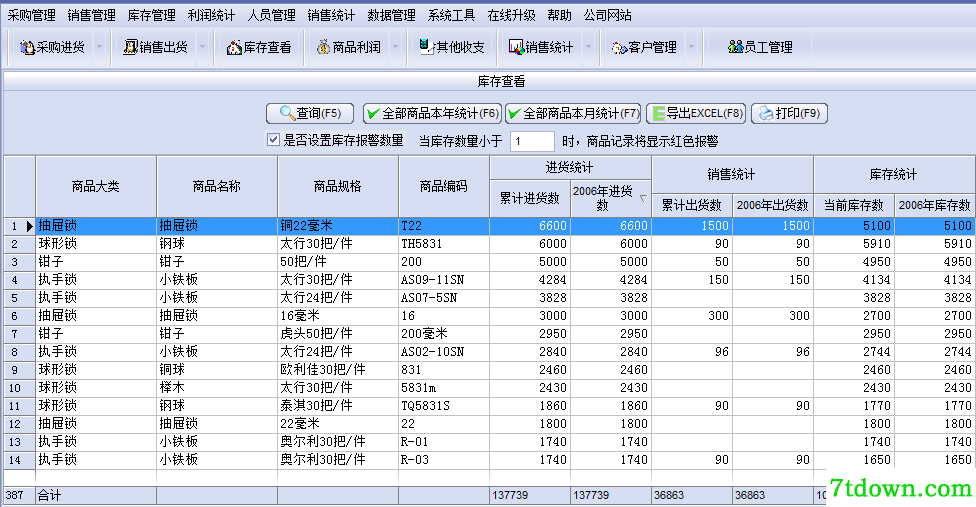Open the 销售管理 menu
The height and width of the screenshot is (507, 976).
(x=92, y=15)
